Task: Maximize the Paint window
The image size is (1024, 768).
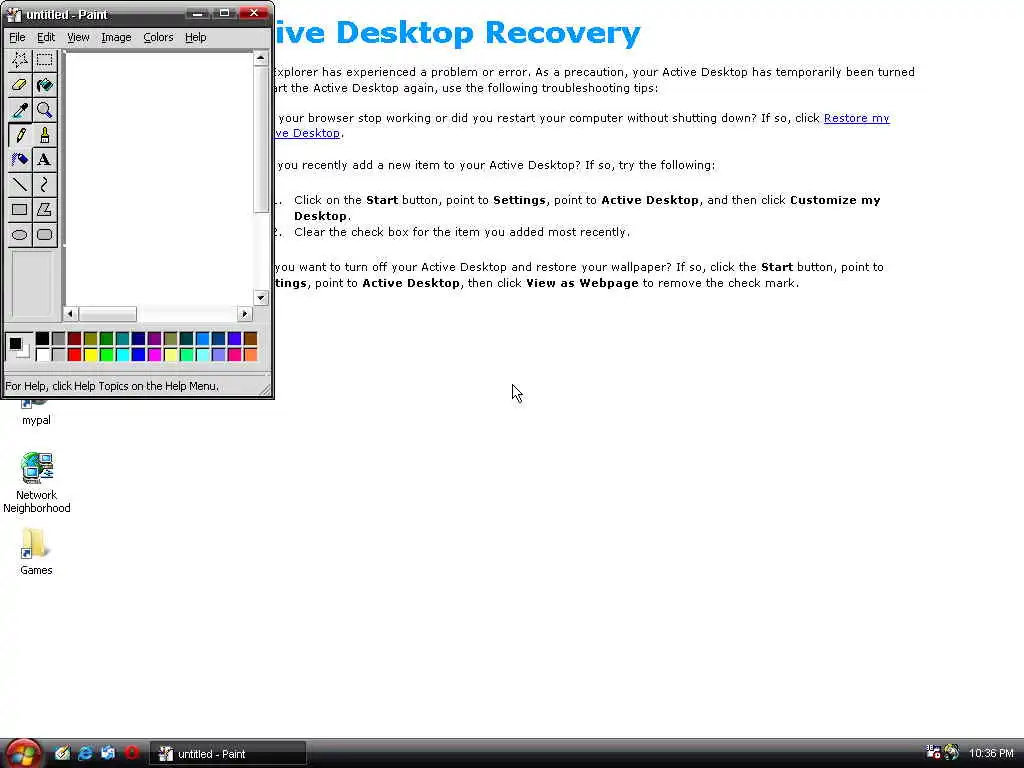Action: (x=224, y=13)
